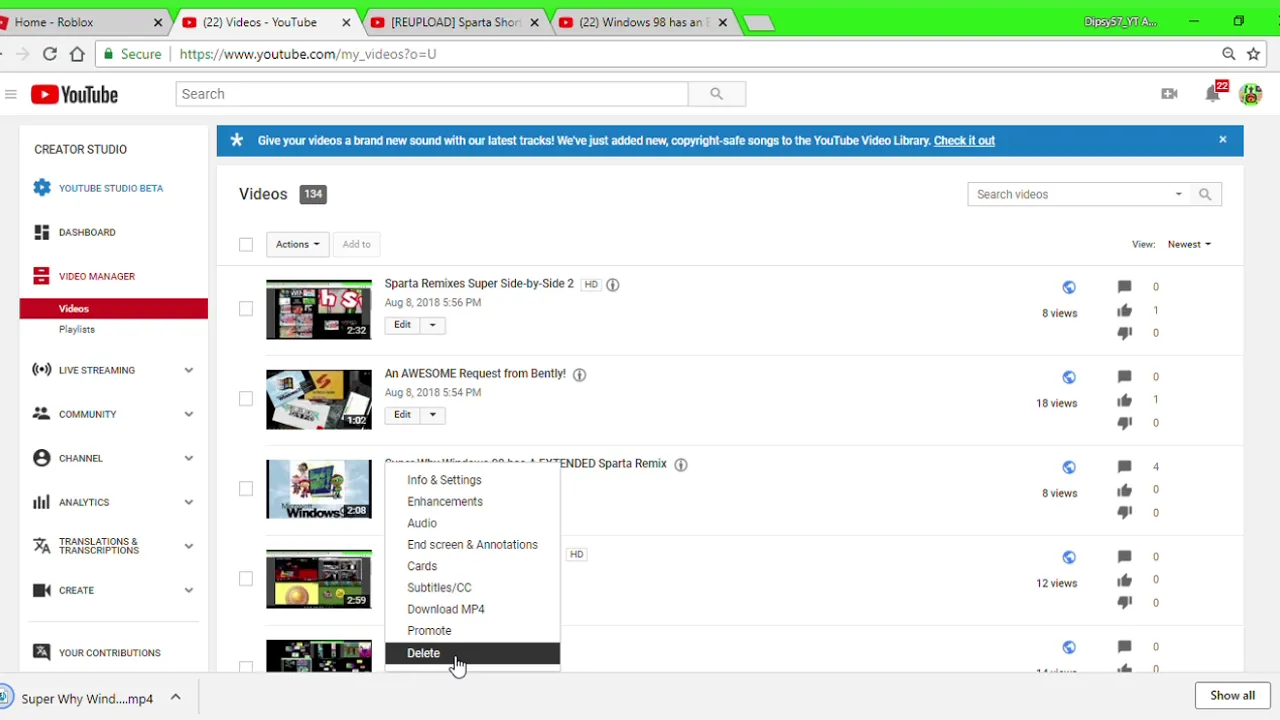Click the Dashboard icon in sidebar
Screen dimensions: 1280x720
(41, 232)
